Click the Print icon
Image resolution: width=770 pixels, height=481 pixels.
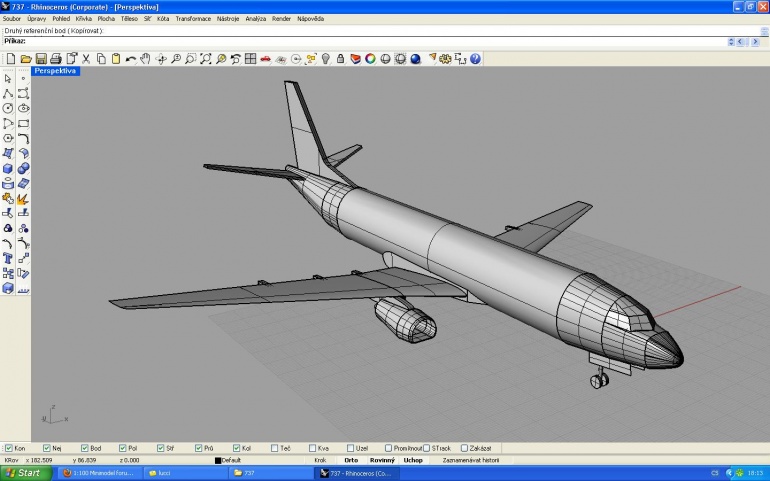point(55,59)
